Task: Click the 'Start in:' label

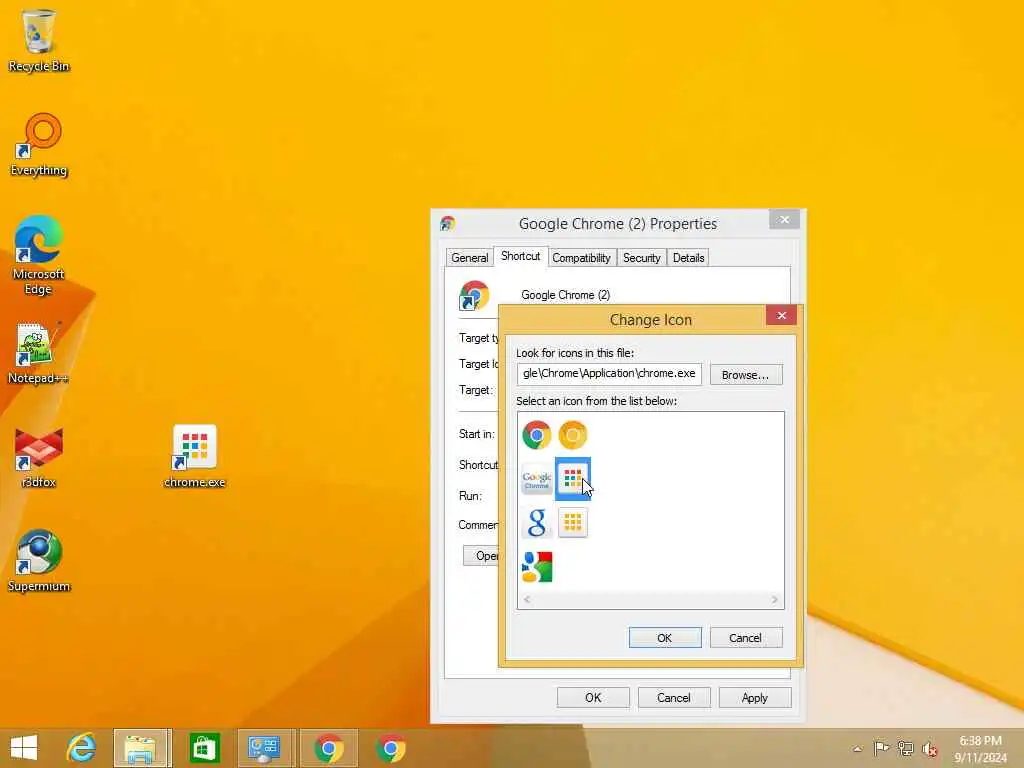Action: (x=477, y=434)
